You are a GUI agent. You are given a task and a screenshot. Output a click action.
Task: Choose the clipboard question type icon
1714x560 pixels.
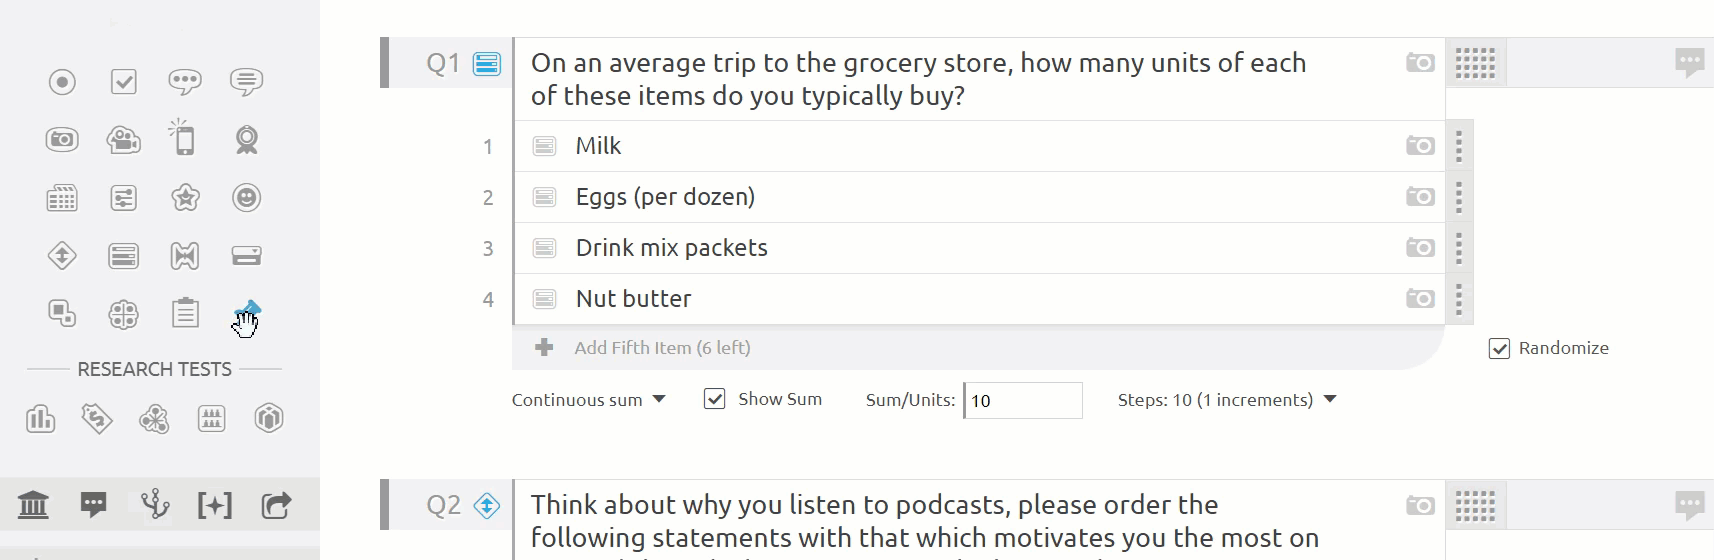coord(185,313)
